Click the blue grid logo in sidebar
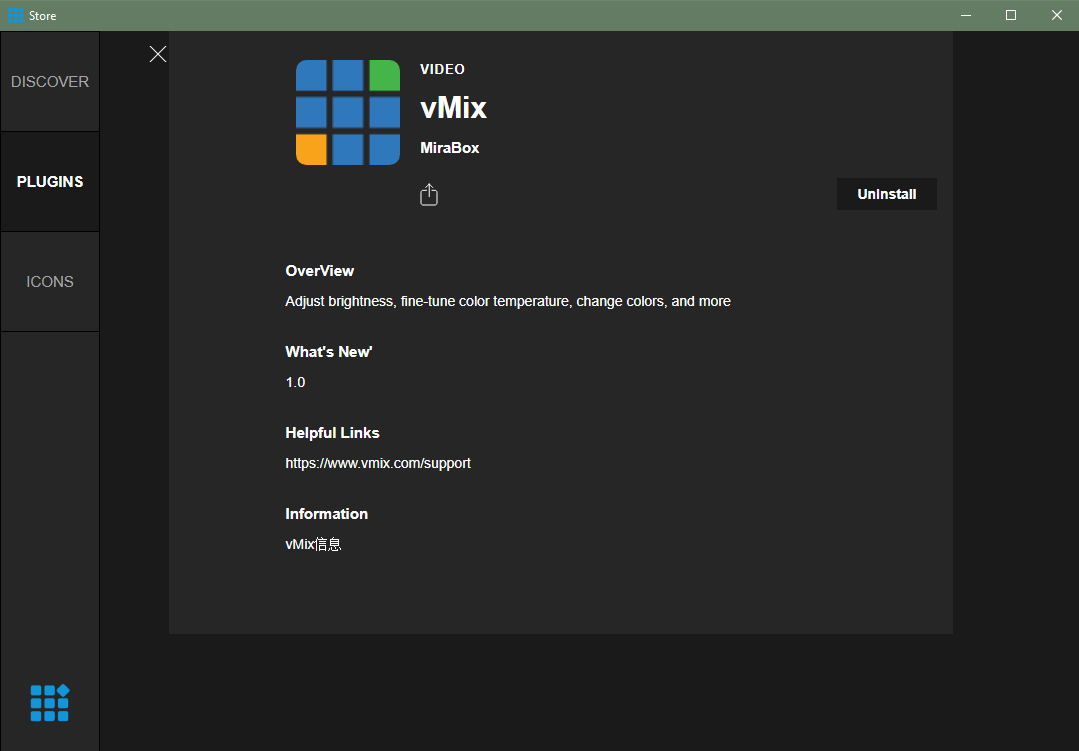The height and width of the screenshot is (751, 1079). tap(50, 703)
